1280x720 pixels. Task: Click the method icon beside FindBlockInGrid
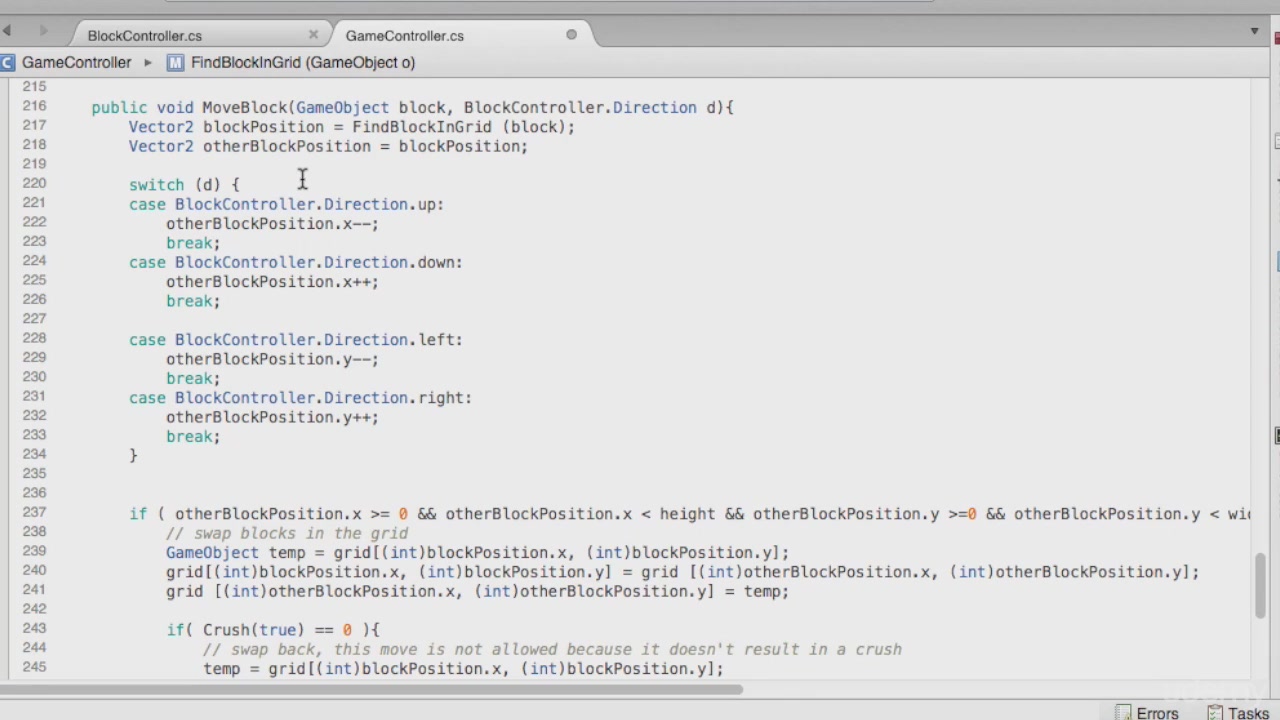(x=175, y=62)
